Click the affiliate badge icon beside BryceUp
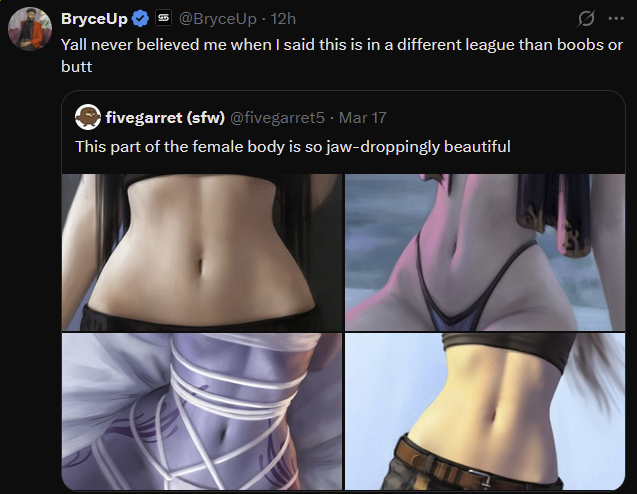 coord(163,18)
